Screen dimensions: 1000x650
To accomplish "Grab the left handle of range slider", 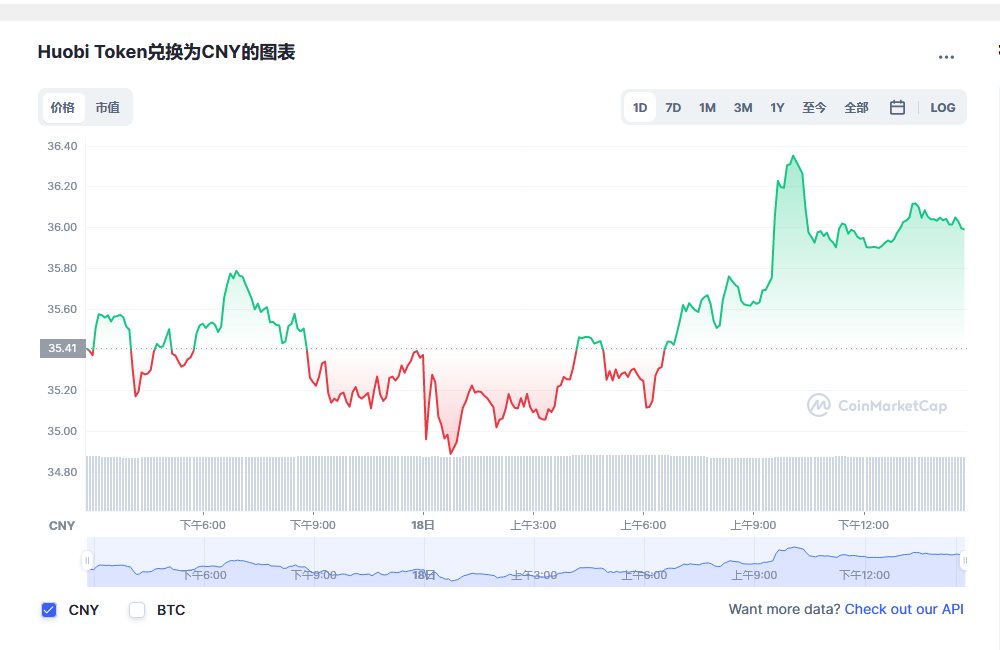I will [x=87, y=561].
